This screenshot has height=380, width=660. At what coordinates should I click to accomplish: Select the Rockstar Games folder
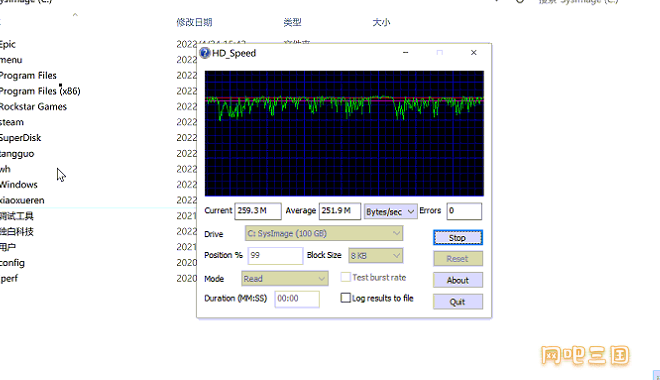[x=33, y=106]
